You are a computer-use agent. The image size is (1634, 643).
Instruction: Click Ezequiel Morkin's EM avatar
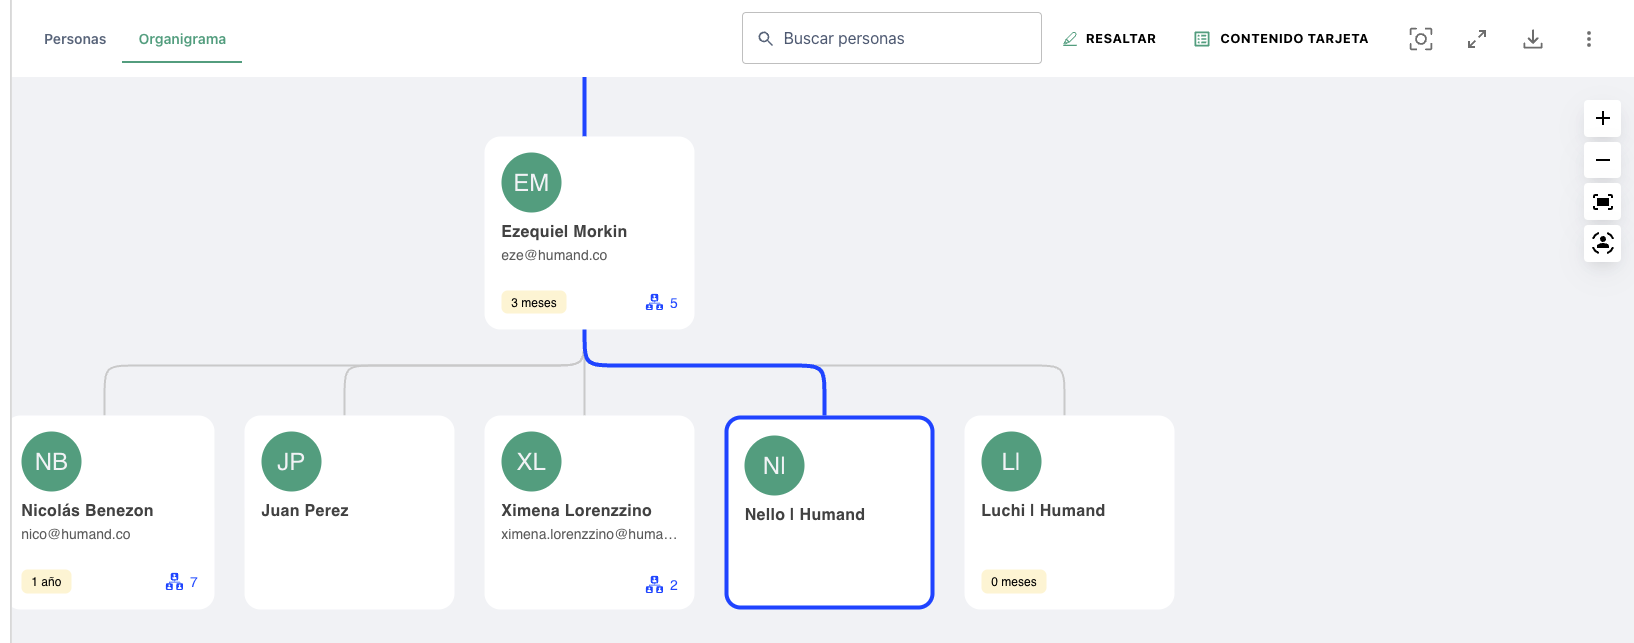coord(531,183)
